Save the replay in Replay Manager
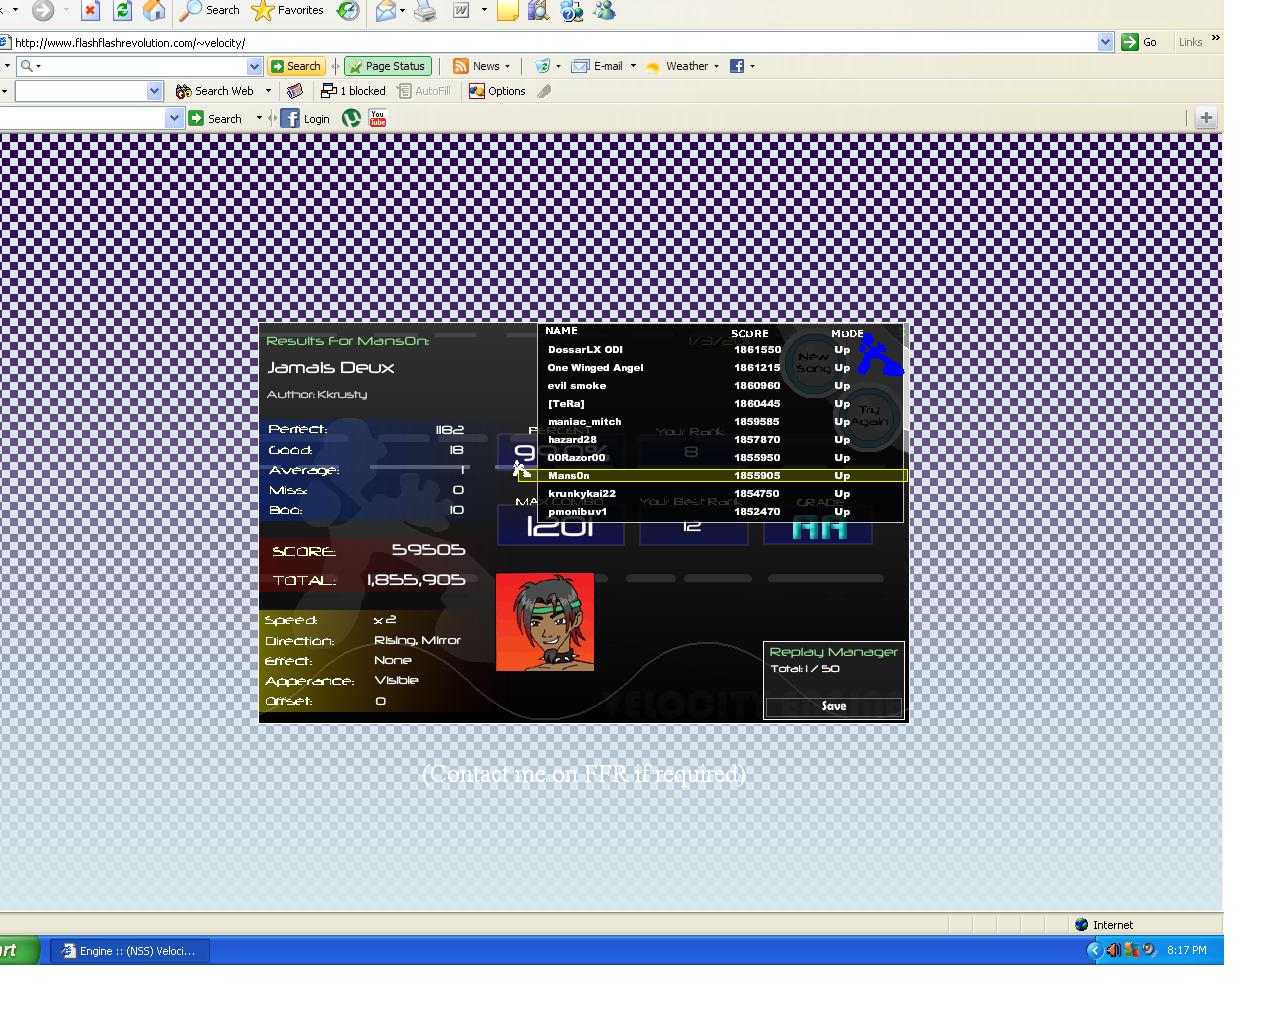The height and width of the screenshot is (1024, 1280). (x=834, y=706)
